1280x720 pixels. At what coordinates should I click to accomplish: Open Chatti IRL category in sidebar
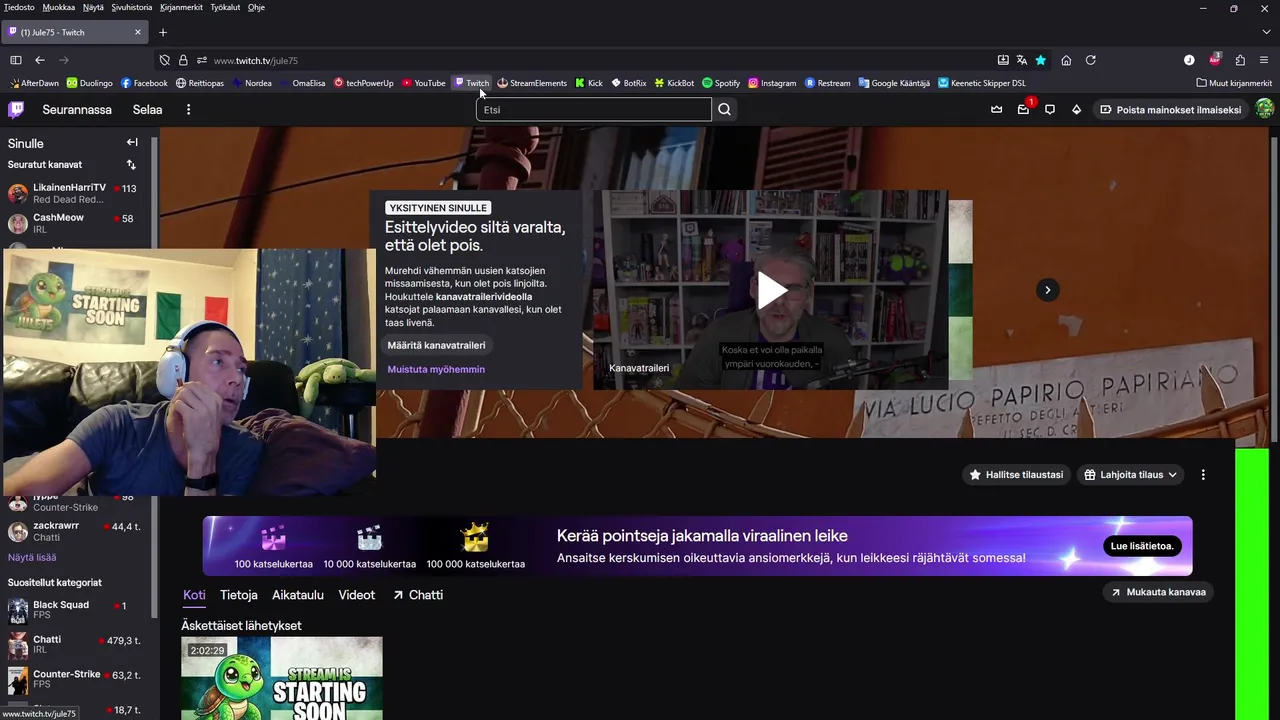pos(75,645)
